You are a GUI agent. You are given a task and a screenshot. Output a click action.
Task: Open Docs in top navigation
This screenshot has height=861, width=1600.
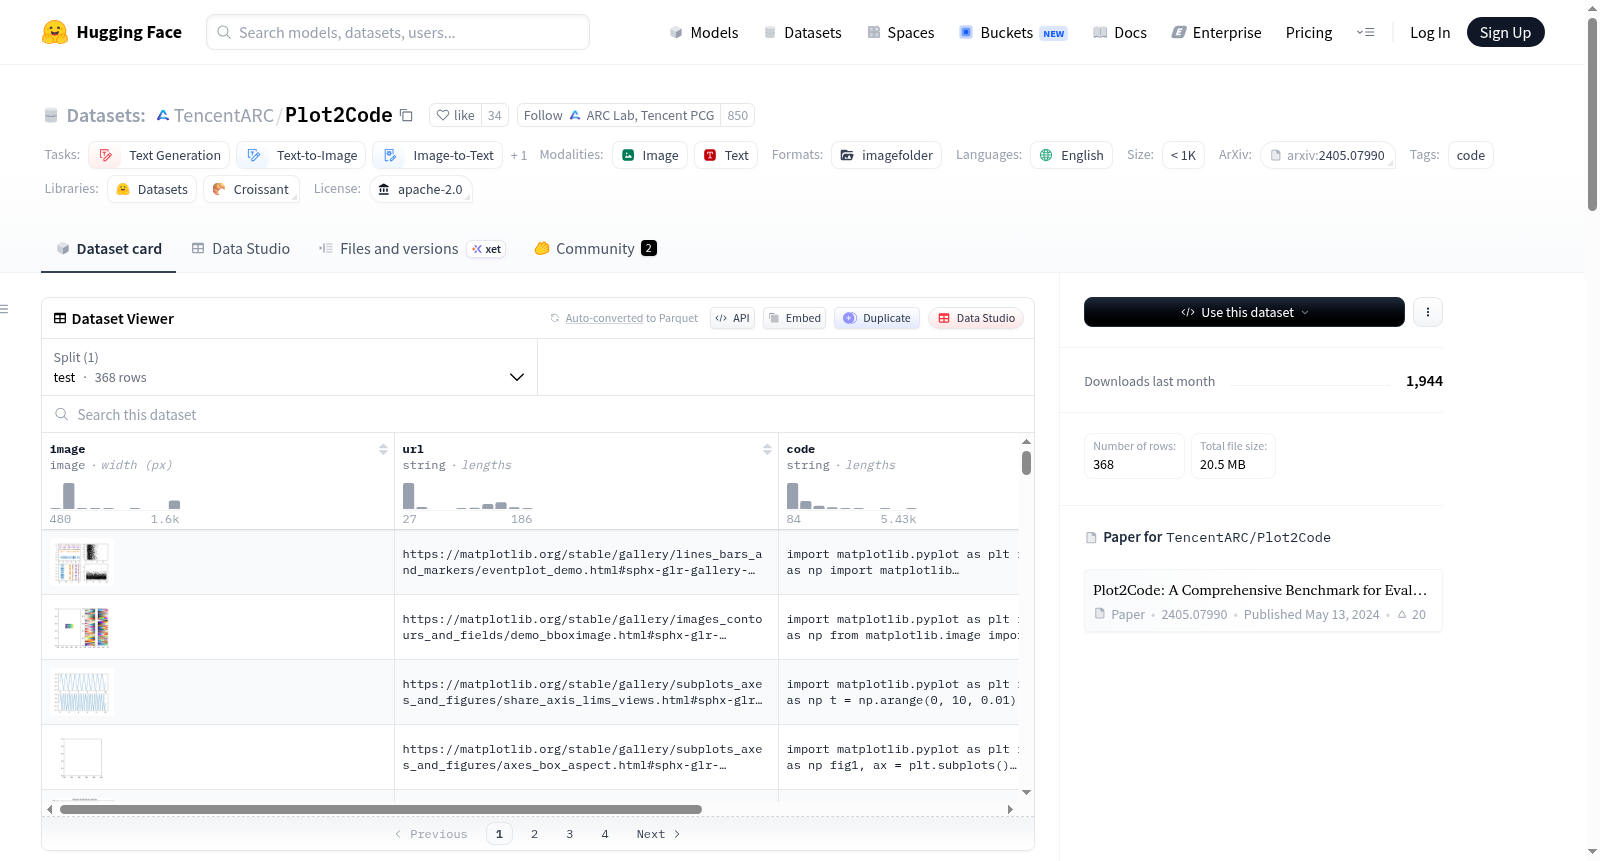(x=1120, y=32)
